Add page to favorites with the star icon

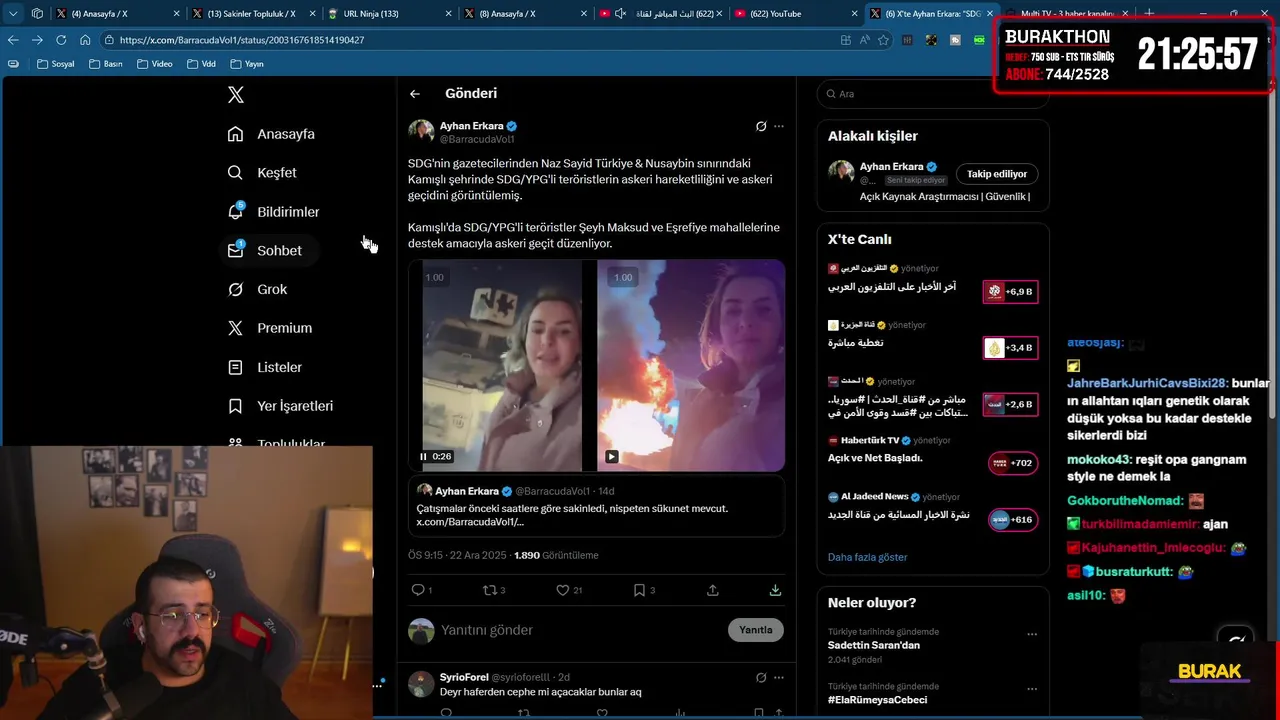click(x=883, y=40)
